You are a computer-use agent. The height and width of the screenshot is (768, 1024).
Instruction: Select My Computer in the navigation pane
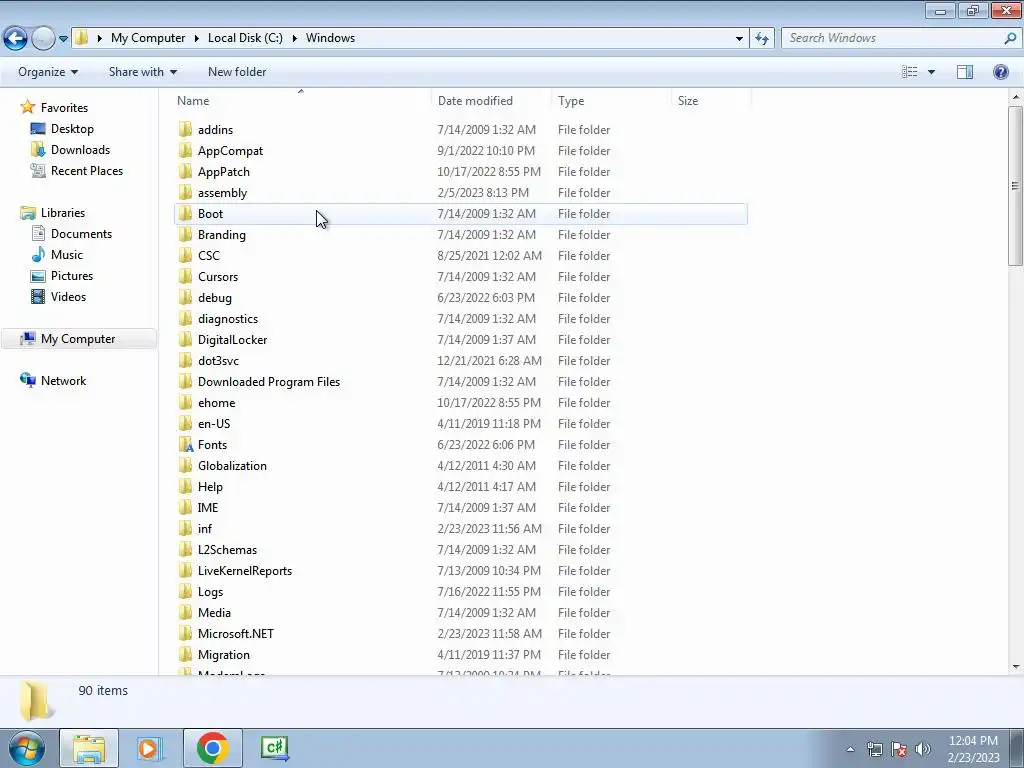[78, 339]
